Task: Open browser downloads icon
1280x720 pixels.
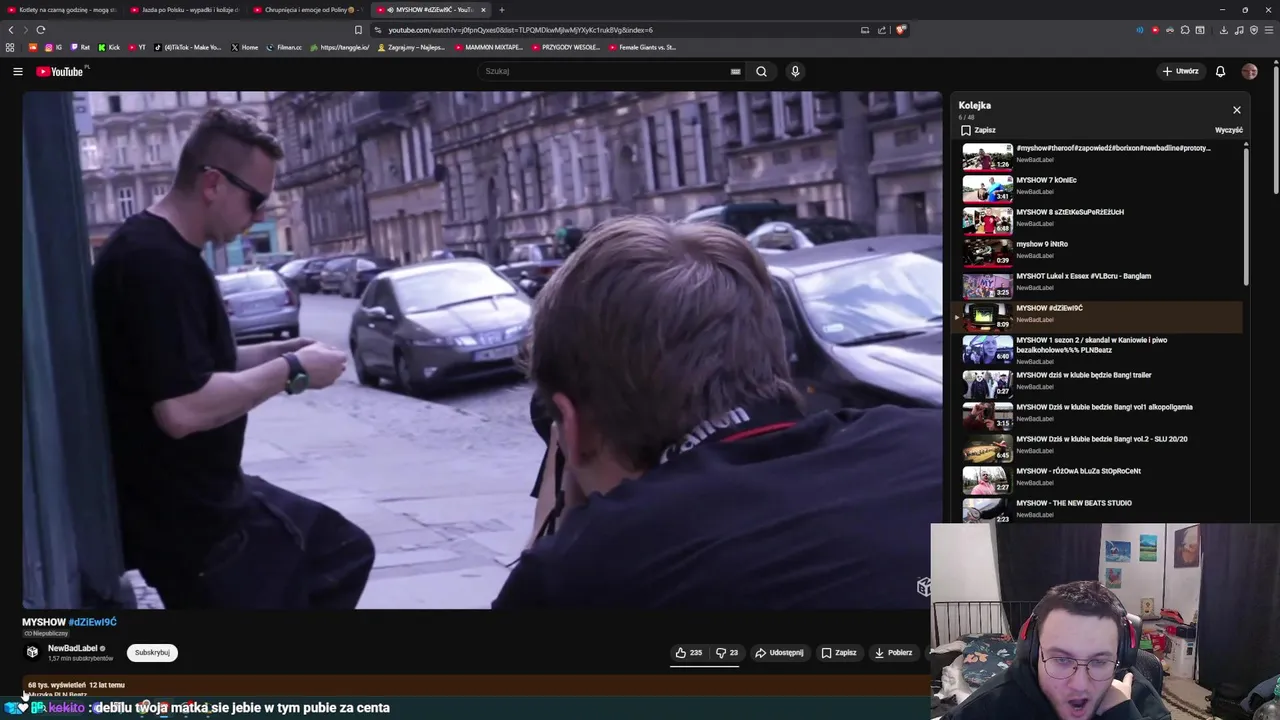Action: pos(1223,30)
